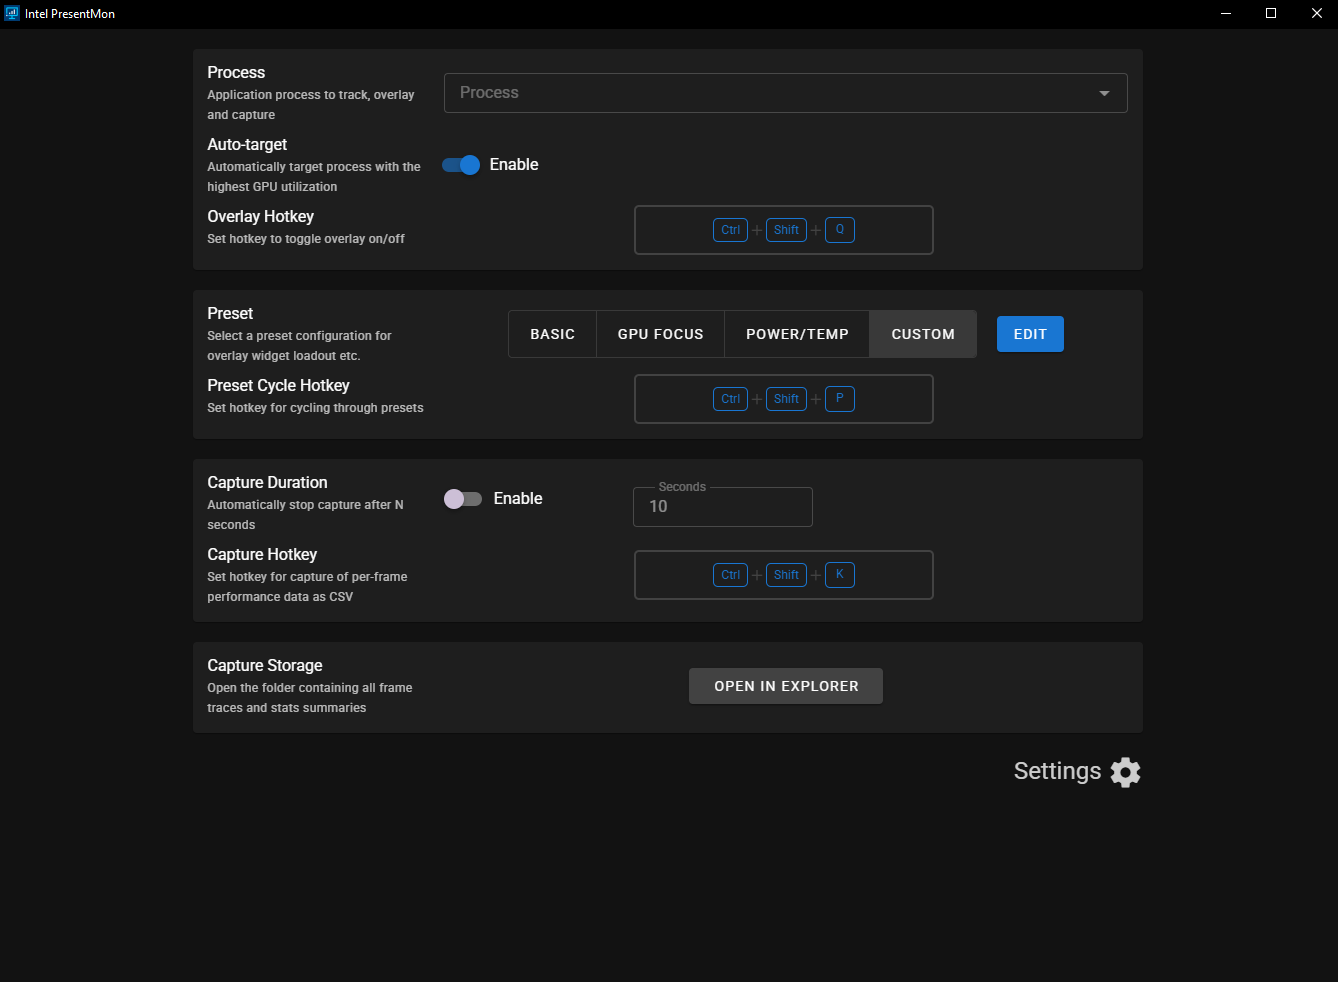The height and width of the screenshot is (982, 1338).
Task: Click the K key chip in Capture Hotkey
Action: [x=840, y=575]
